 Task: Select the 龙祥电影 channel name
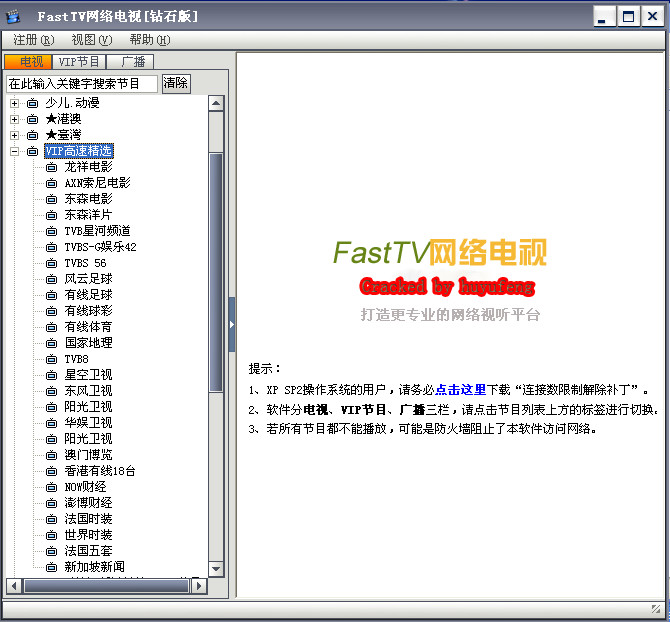click(x=88, y=167)
